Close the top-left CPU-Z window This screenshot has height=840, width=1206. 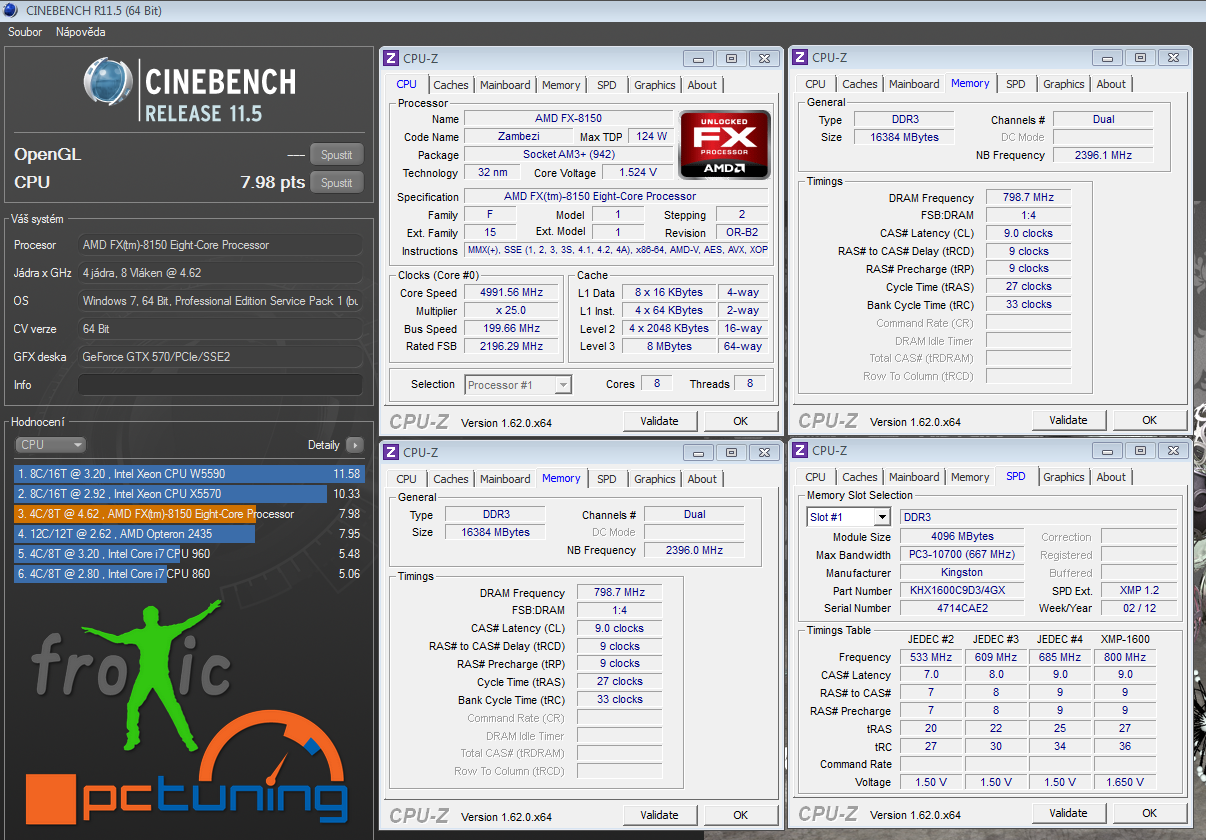(765, 59)
